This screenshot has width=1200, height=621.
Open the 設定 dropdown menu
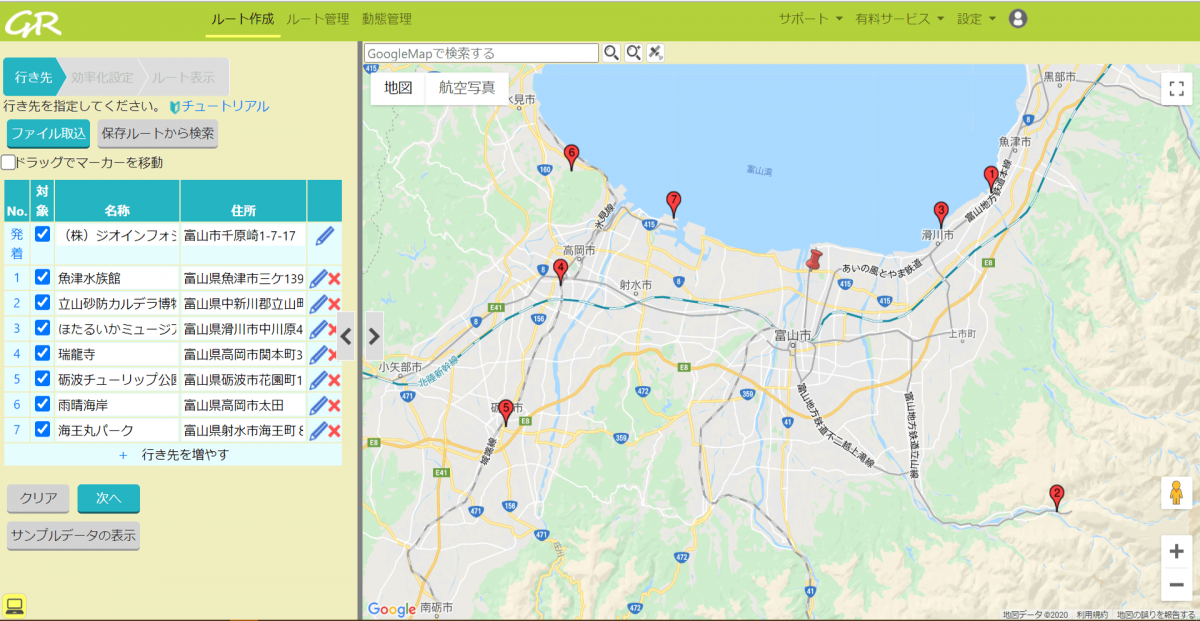coord(976,19)
